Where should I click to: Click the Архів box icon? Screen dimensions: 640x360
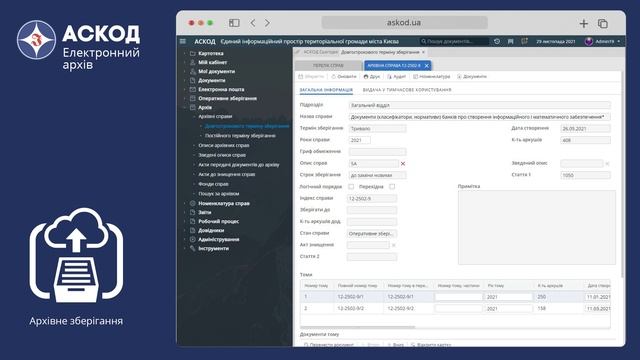pos(193,107)
